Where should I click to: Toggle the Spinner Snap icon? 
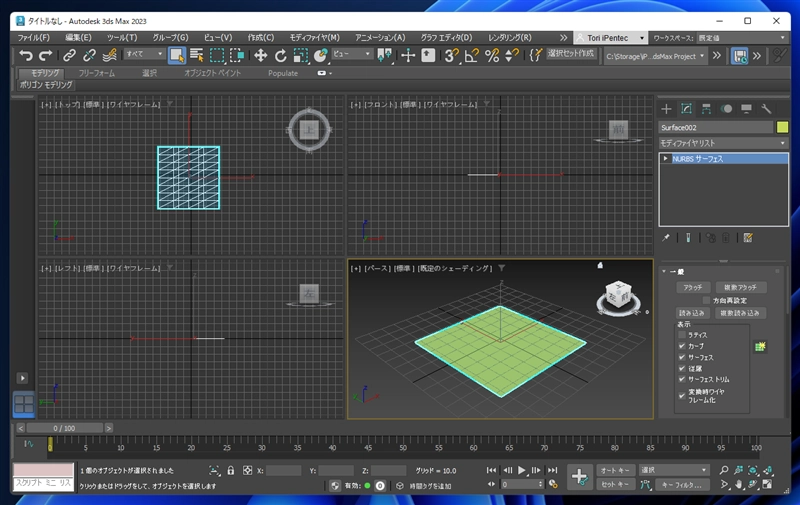[x=511, y=55]
